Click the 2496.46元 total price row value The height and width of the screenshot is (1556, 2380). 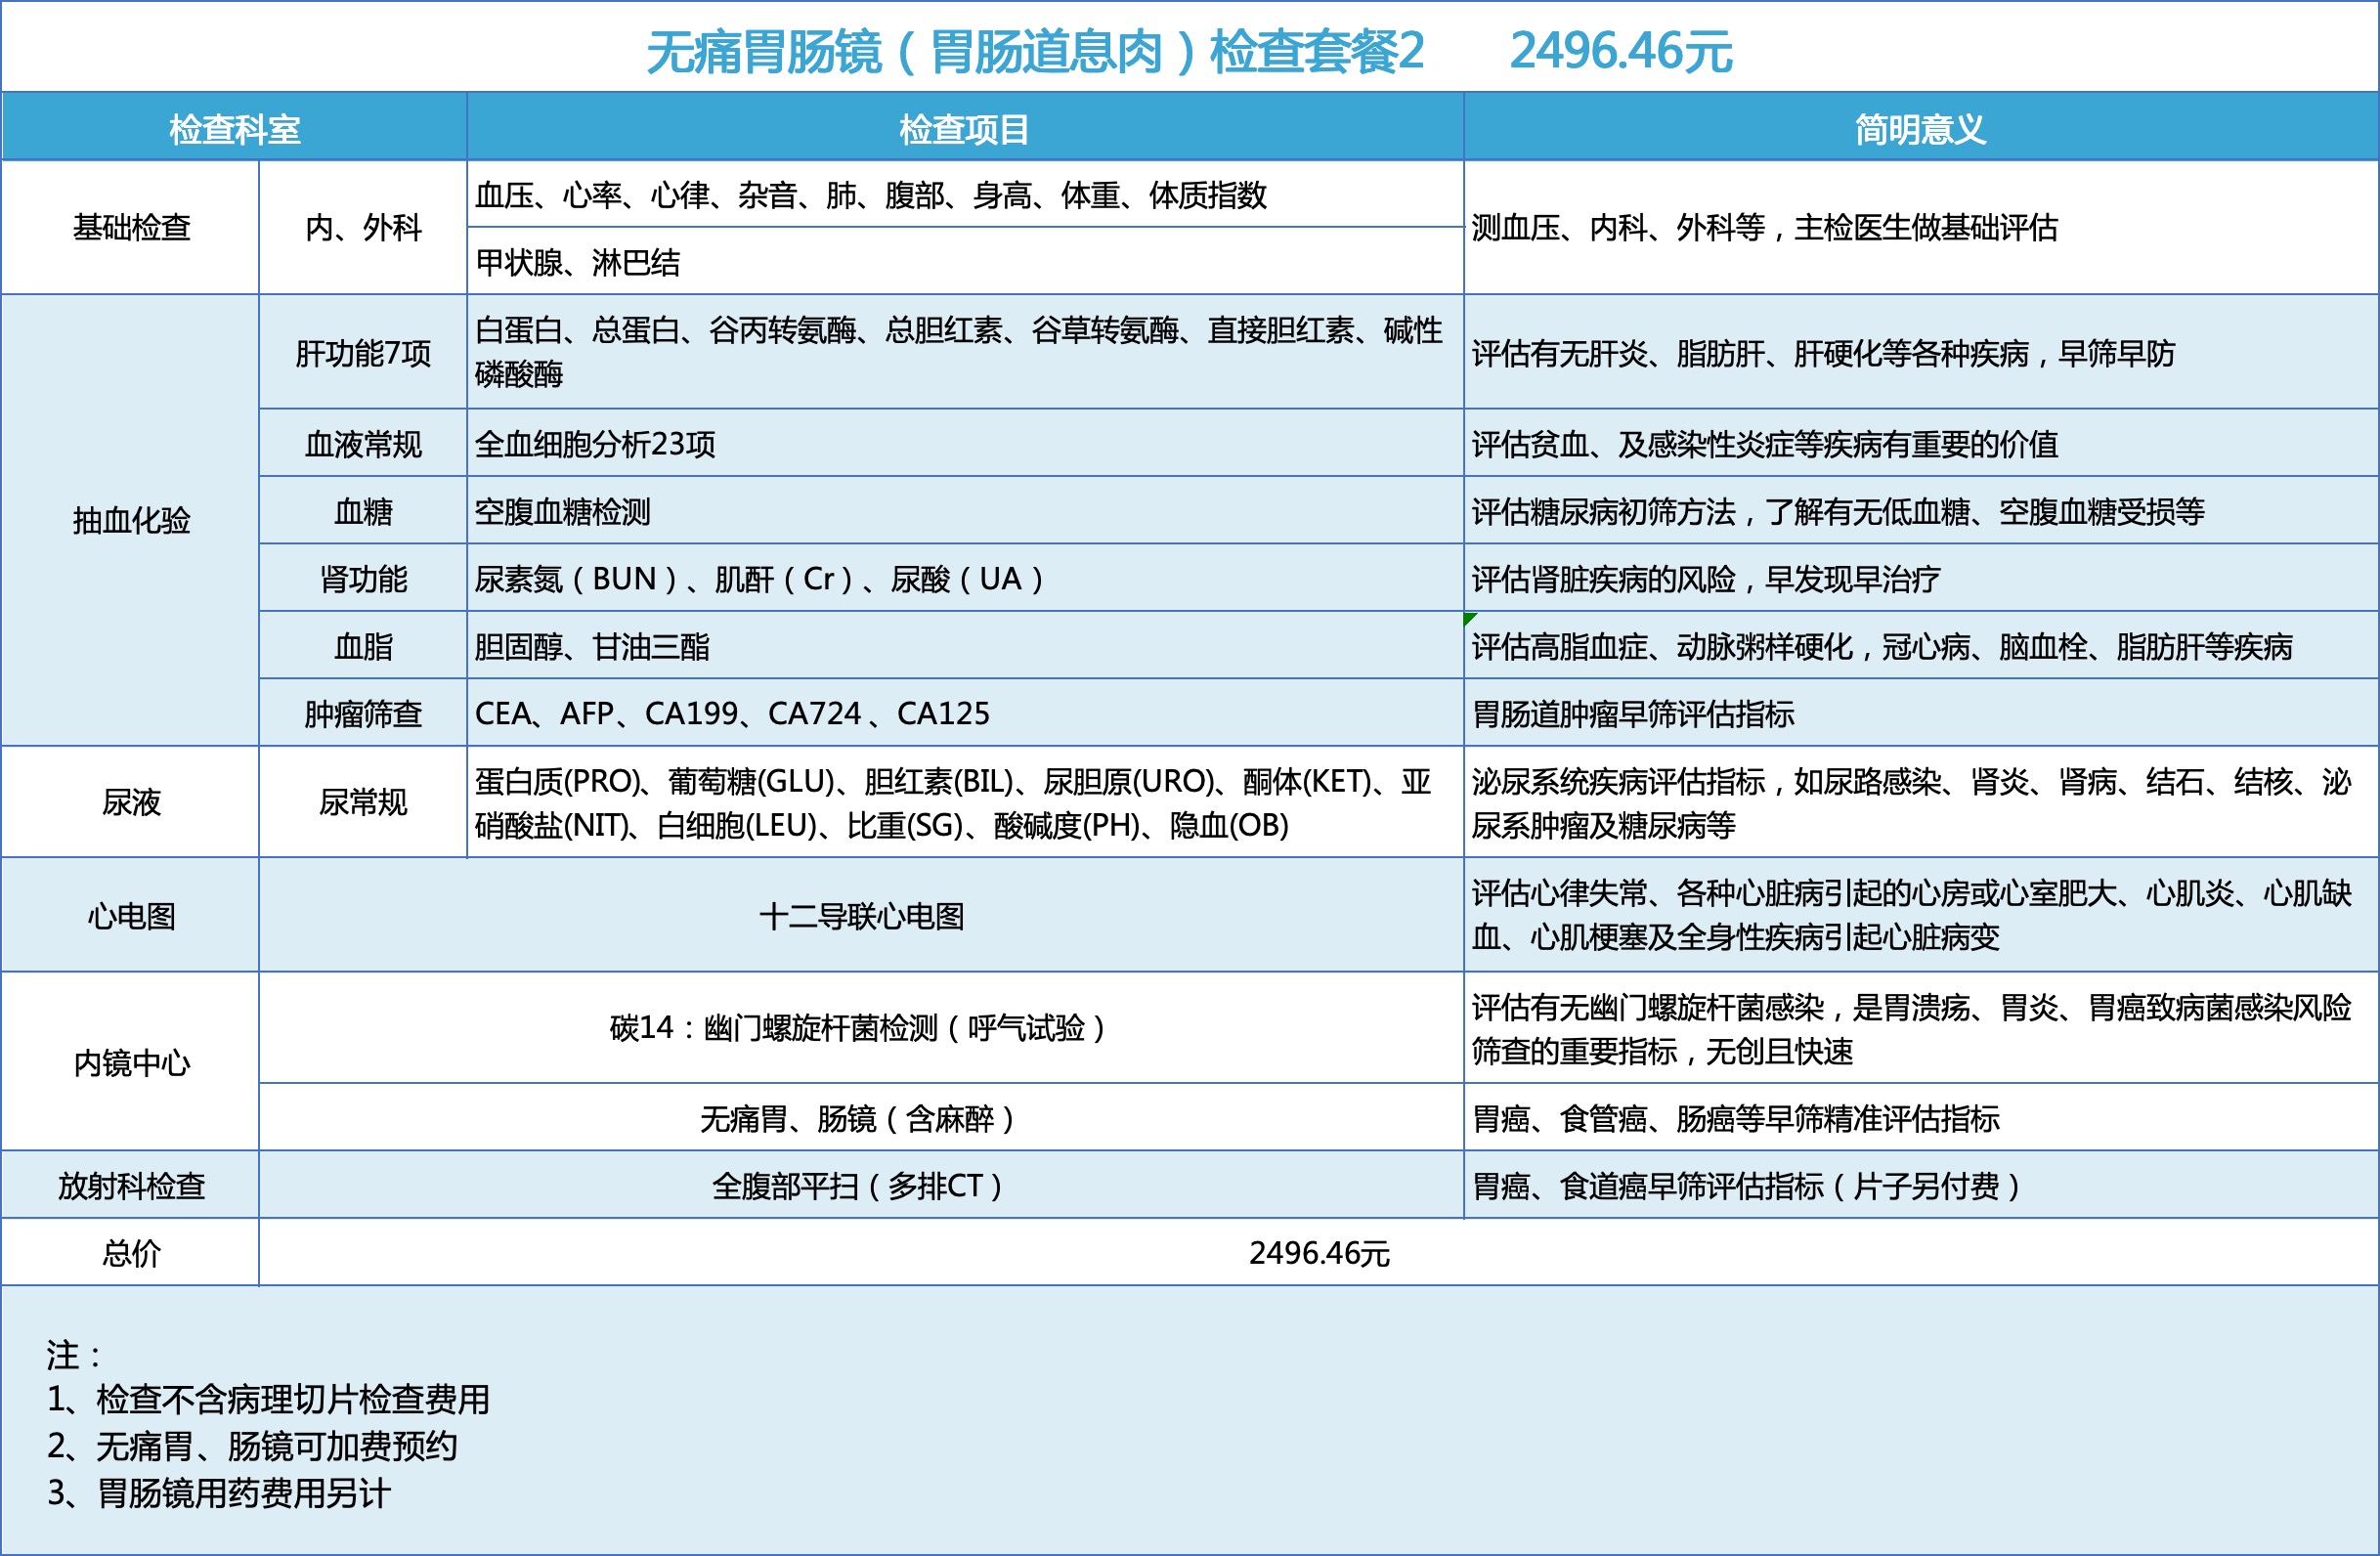pyautogui.click(x=1319, y=1252)
